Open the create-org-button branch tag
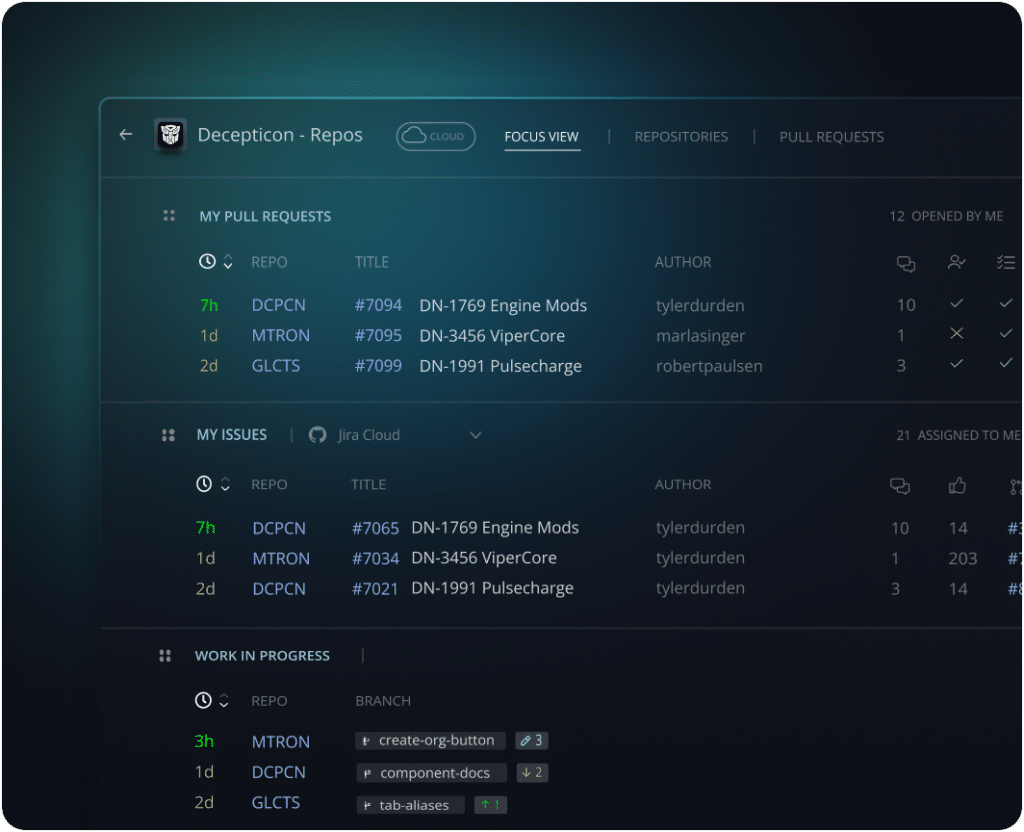1024x832 pixels. point(430,741)
